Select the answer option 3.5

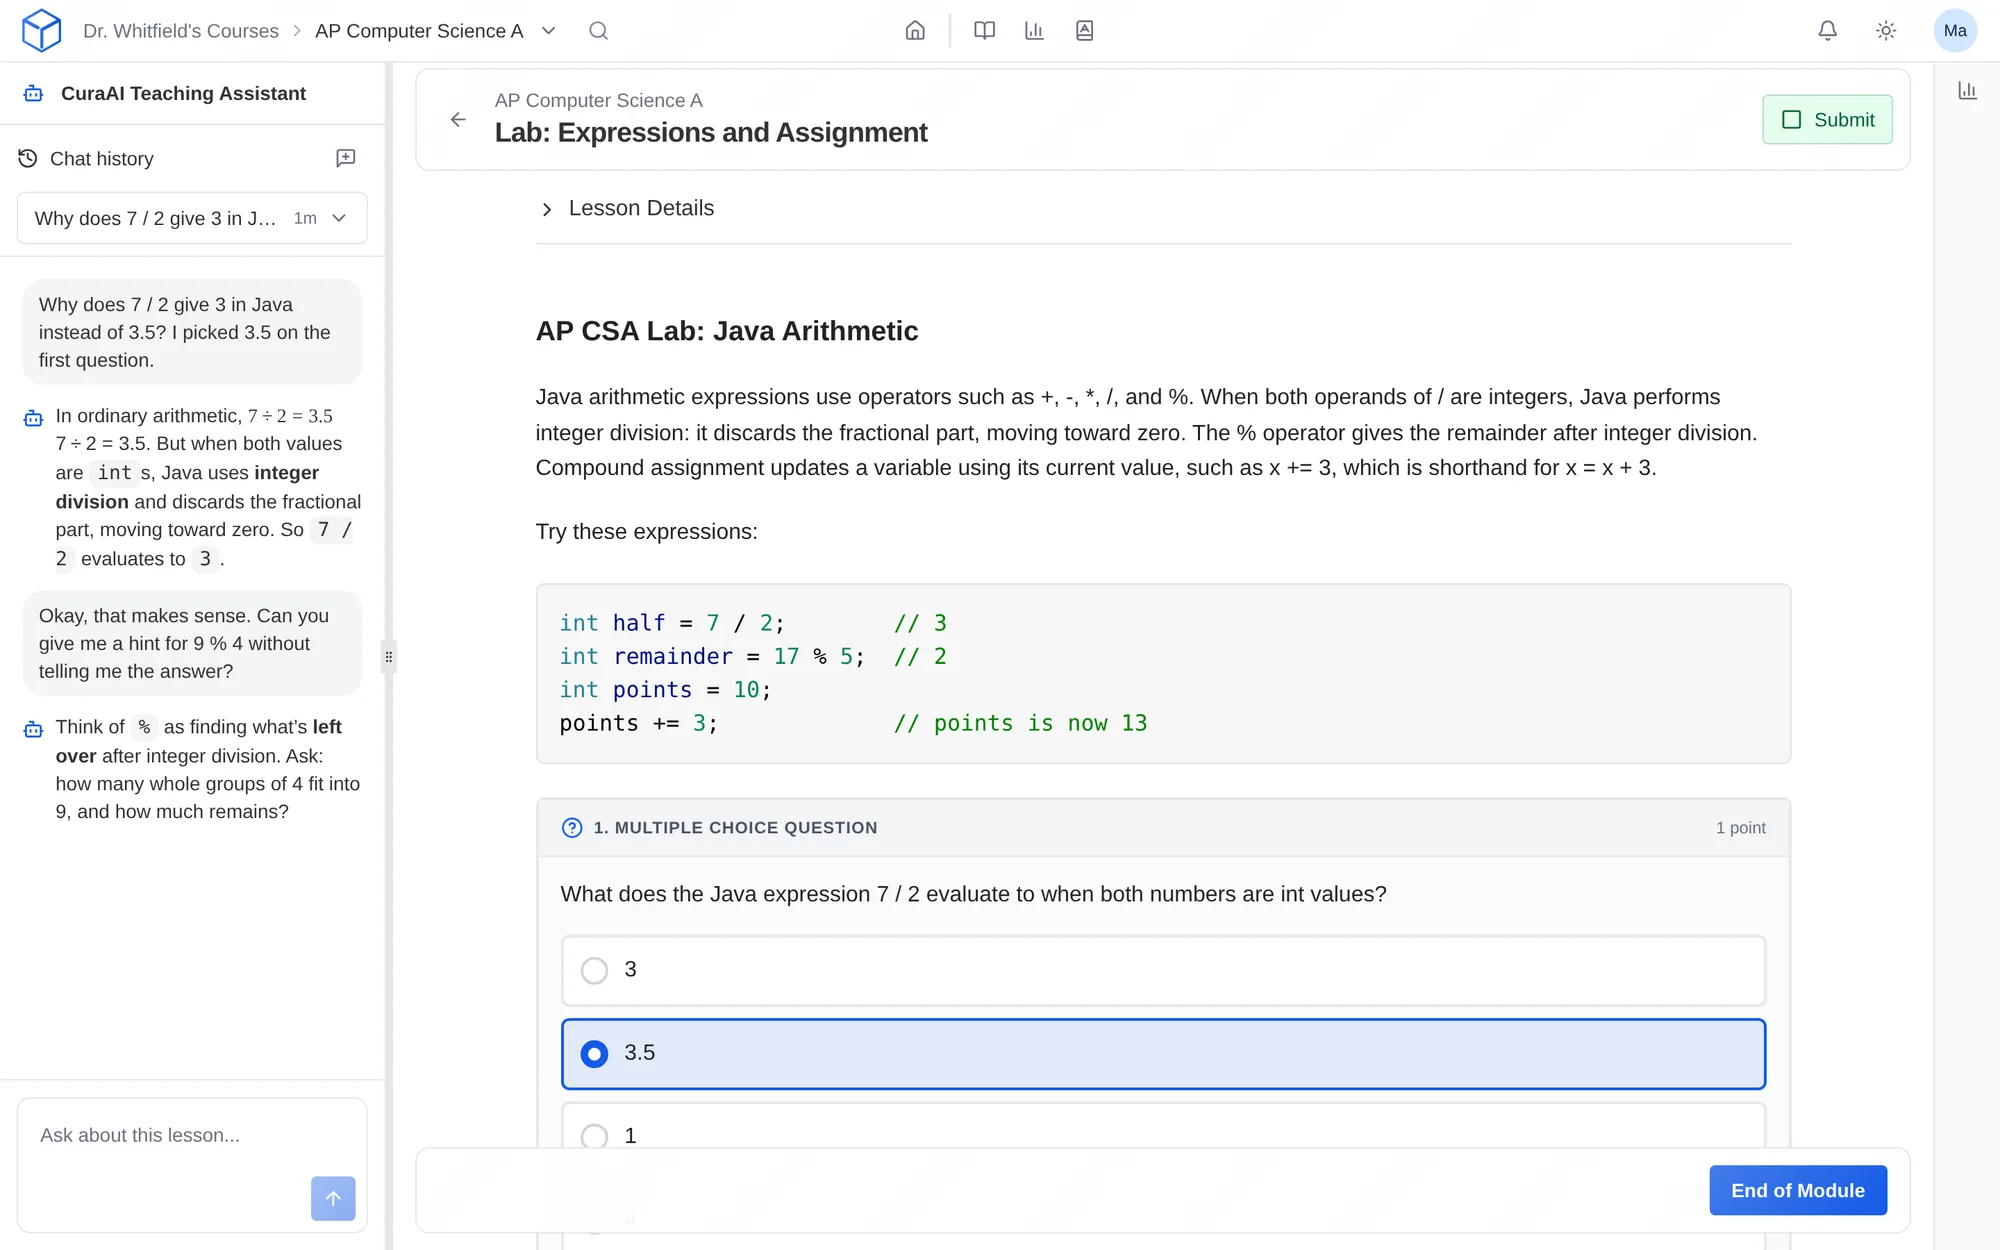[1163, 1054]
